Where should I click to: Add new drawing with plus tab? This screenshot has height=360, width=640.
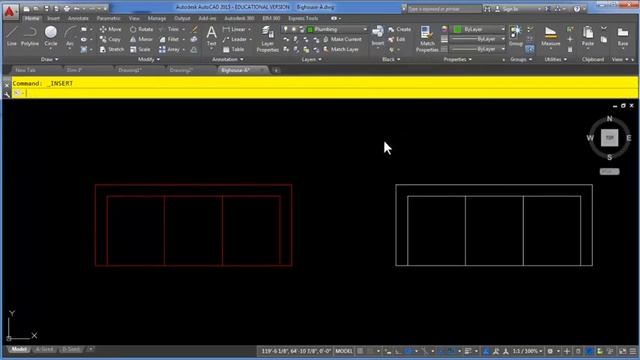tap(276, 70)
